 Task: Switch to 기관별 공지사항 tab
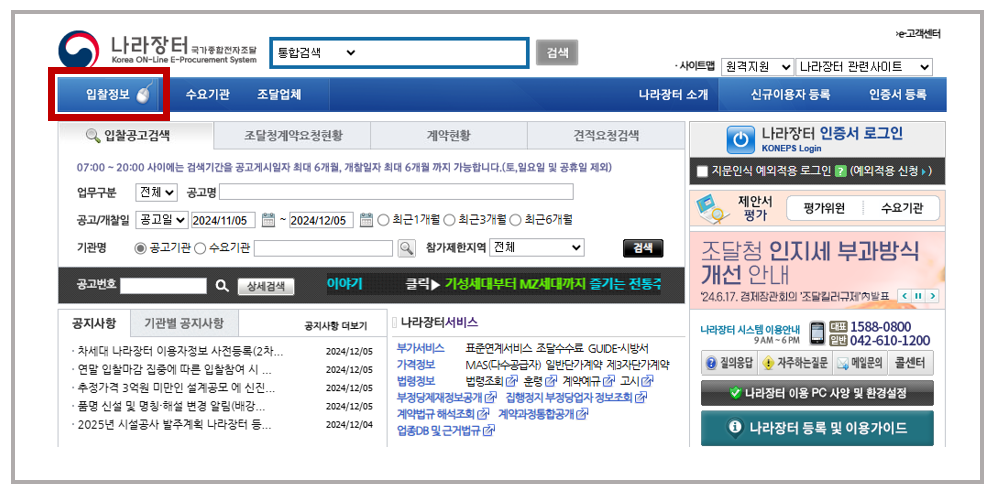184,323
